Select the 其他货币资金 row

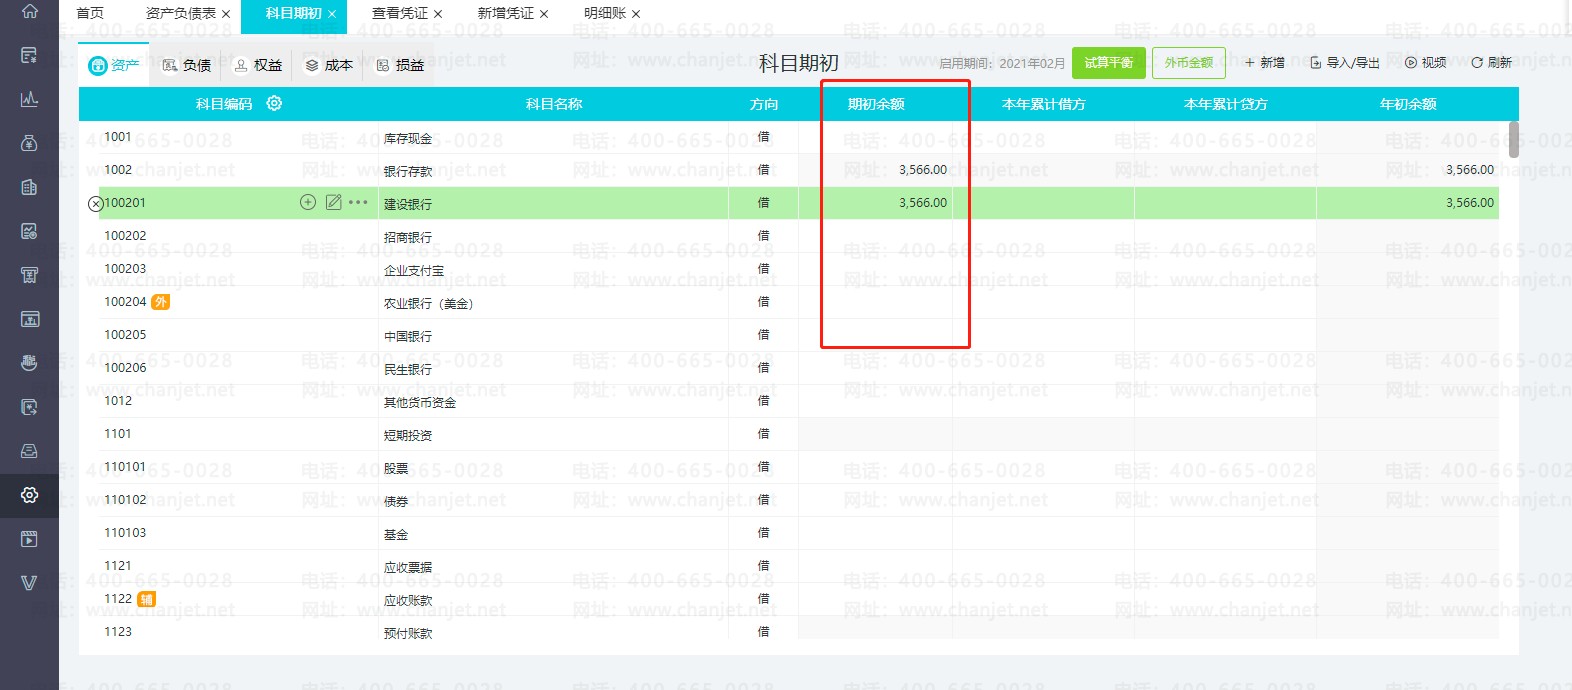pyautogui.click(x=789, y=401)
